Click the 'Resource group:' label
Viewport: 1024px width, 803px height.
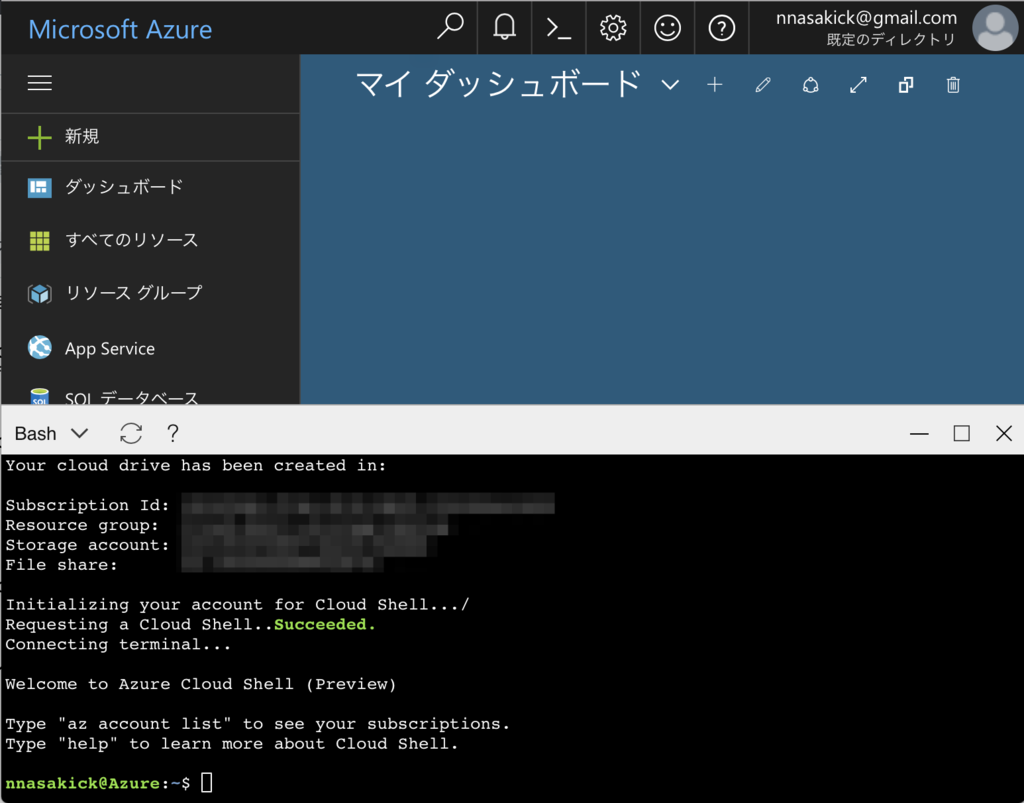(82, 525)
